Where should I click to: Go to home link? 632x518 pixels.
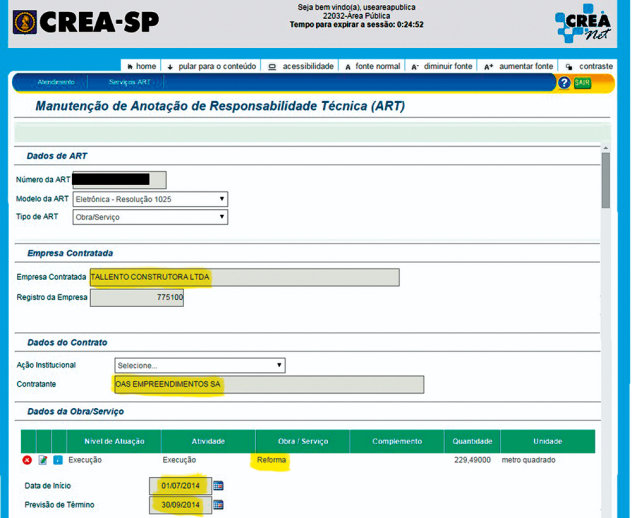point(139,66)
